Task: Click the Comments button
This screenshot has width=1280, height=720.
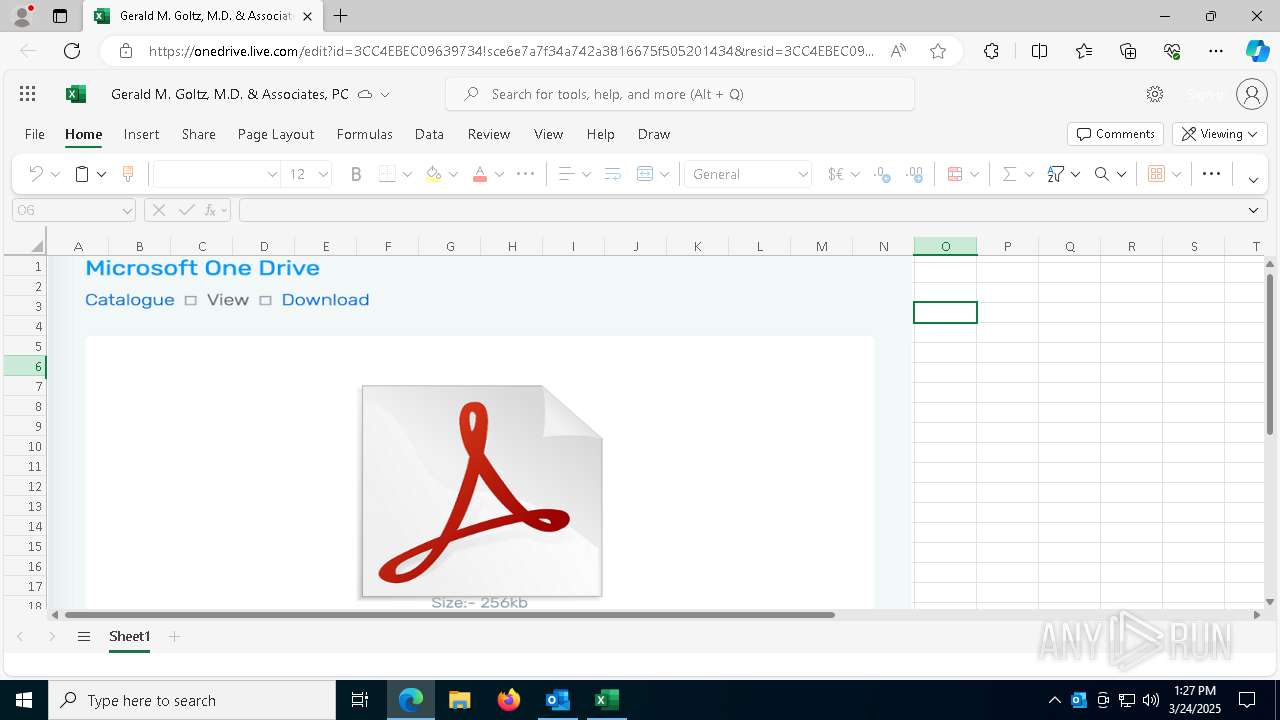Action: point(1115,134)
